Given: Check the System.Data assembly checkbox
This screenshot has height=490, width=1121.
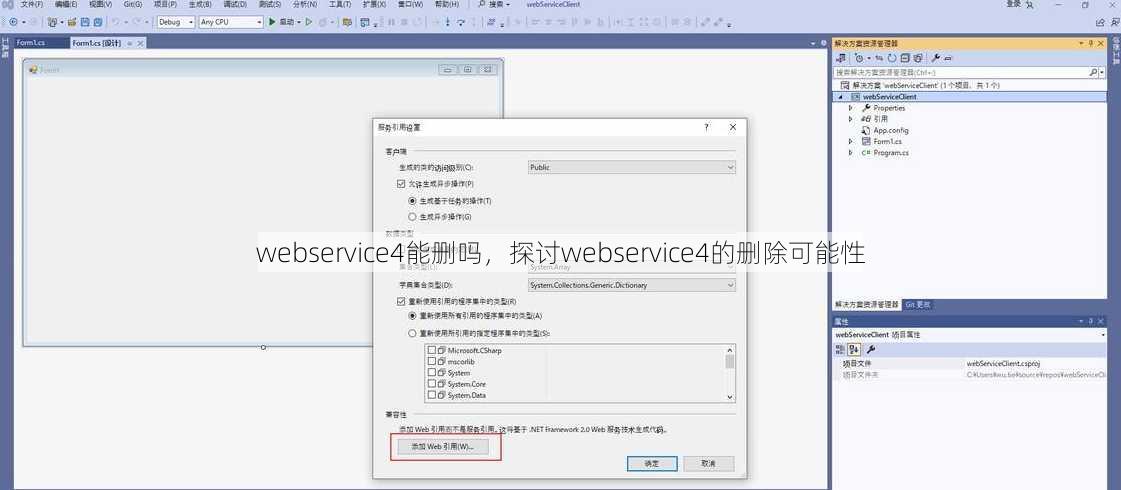Looking at the screenshot, I should [x=431, y=396].
